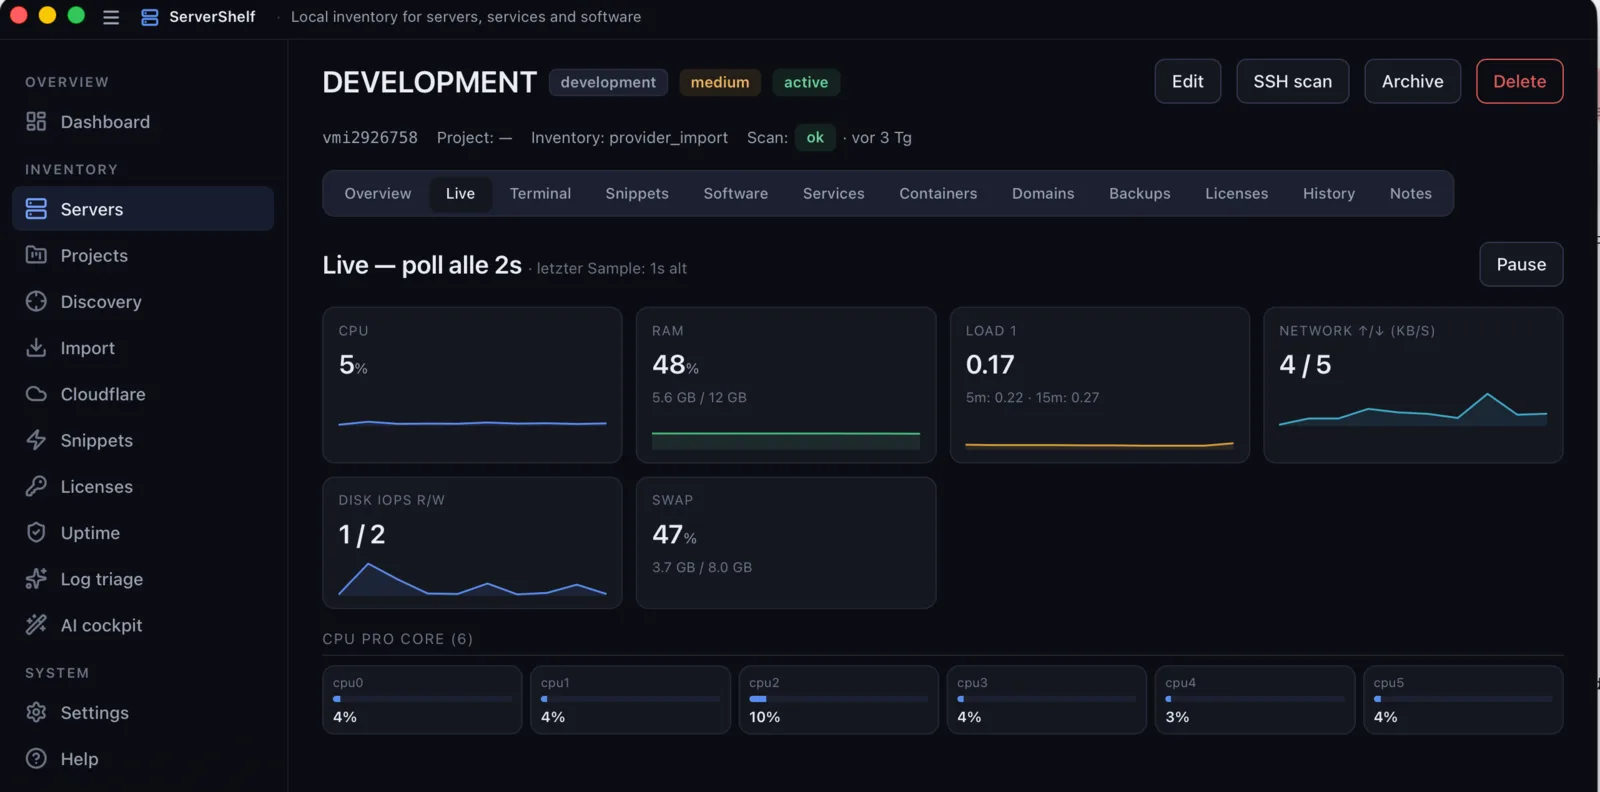Click the hostname 'vmi2926758'

370,137
